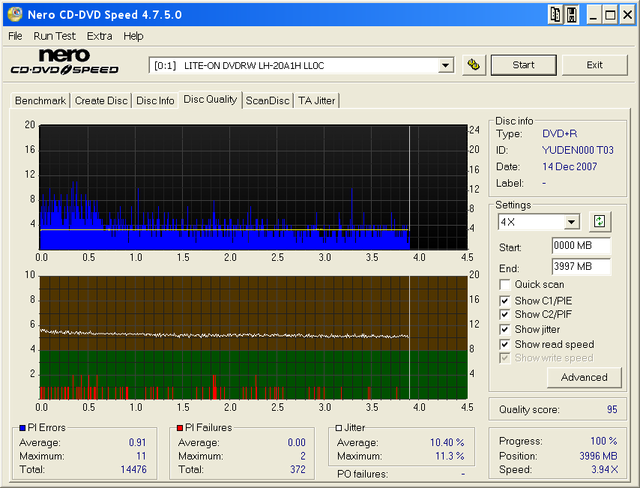Click the Exit button
The height and width of the screenshot is (488, 640).
tap(595, 65)
